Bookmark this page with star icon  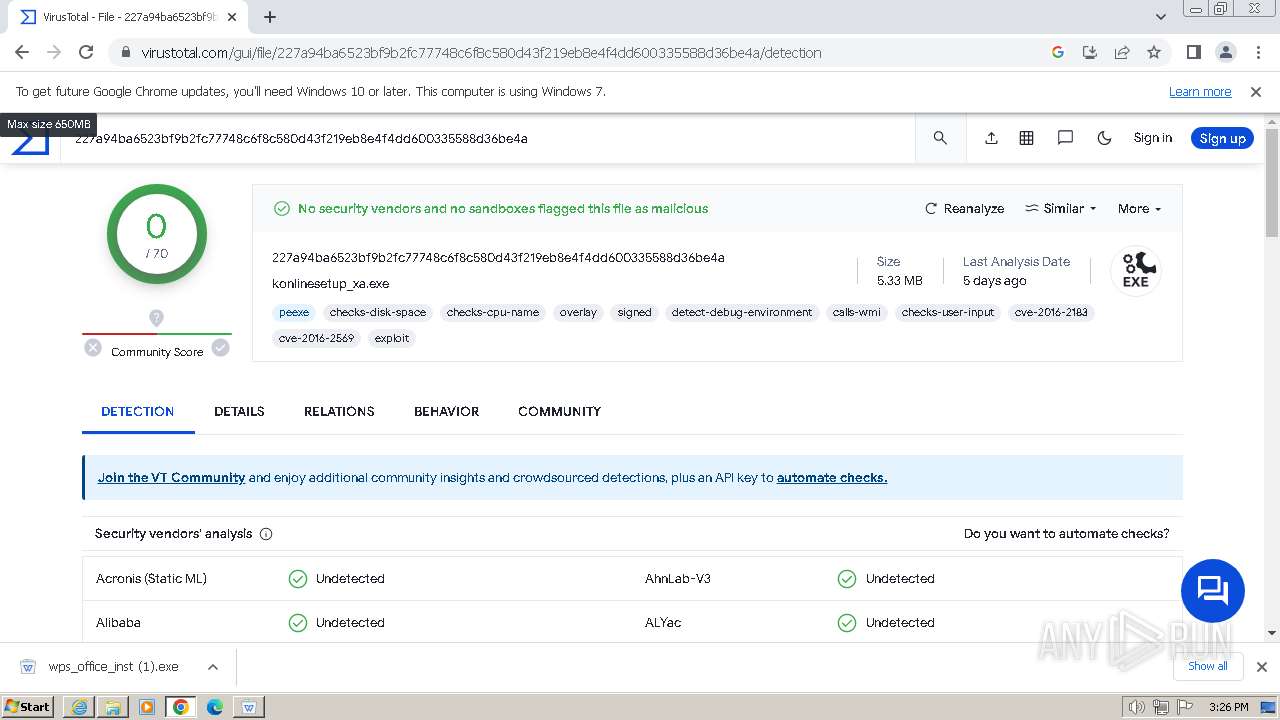tap(1154, 52)
